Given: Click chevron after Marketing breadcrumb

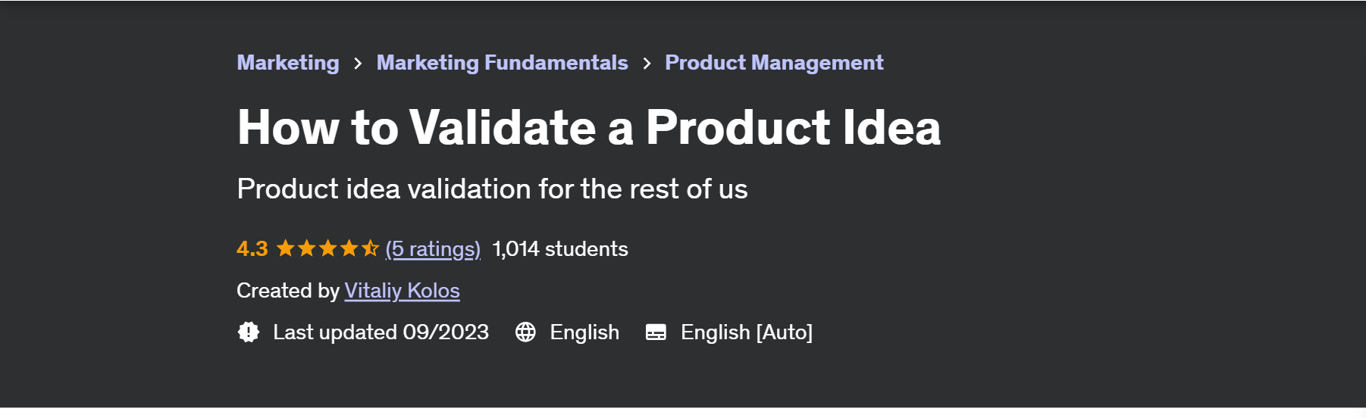Looking at the screenshot, I should (358, 63).
